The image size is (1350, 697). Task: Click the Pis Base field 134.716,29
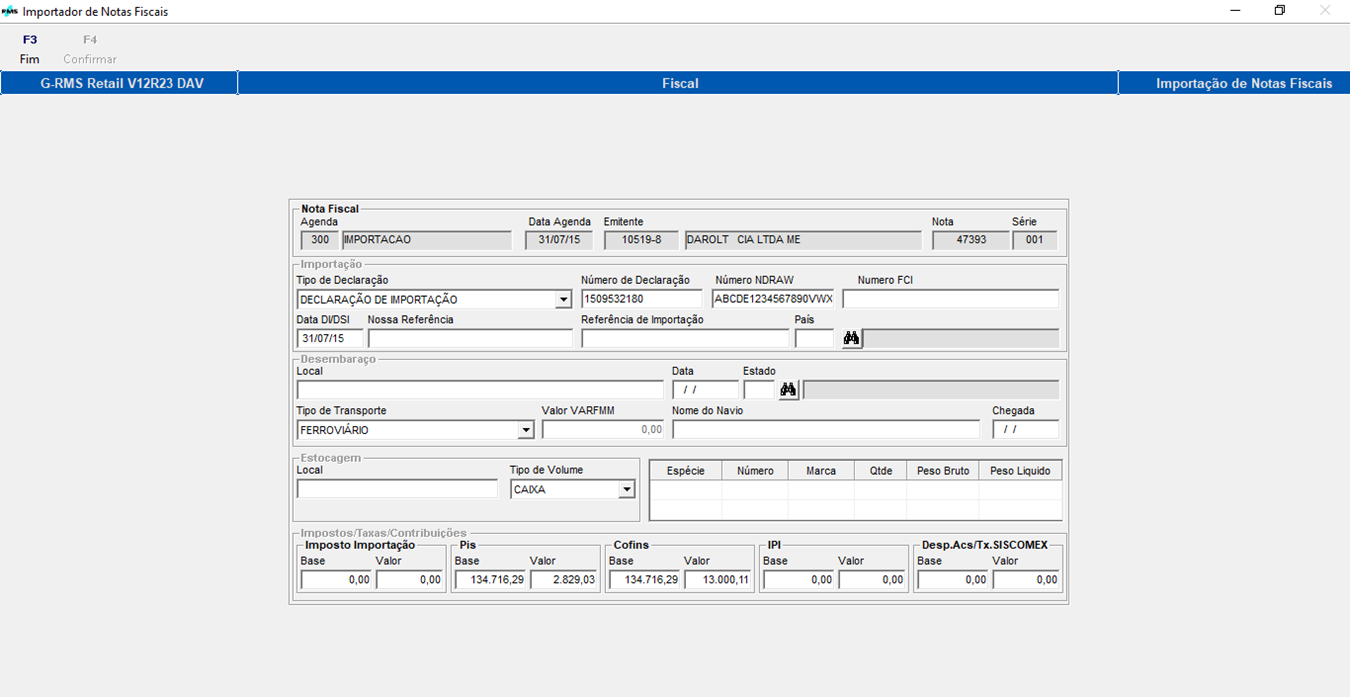[491, 580]
